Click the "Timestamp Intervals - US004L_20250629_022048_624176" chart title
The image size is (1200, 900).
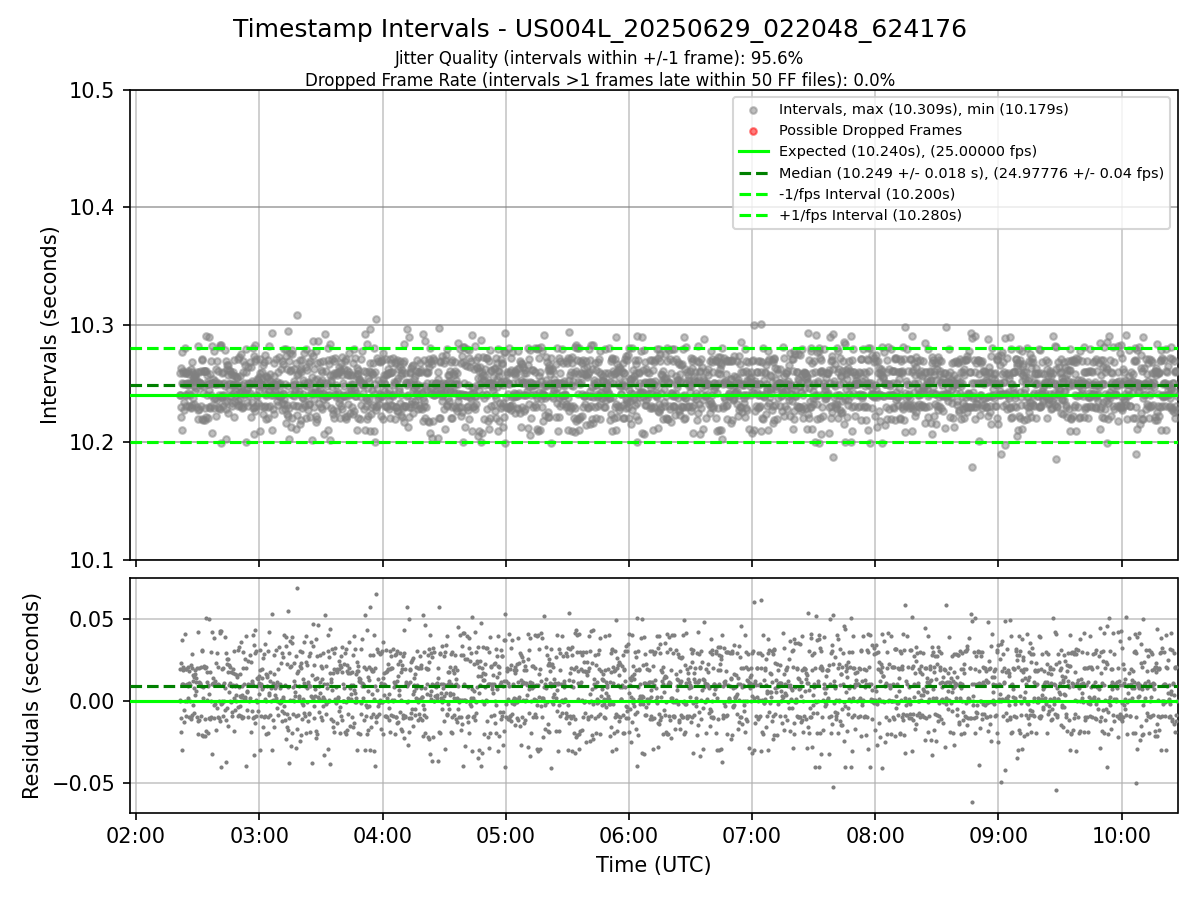click(x=600, y=29)
